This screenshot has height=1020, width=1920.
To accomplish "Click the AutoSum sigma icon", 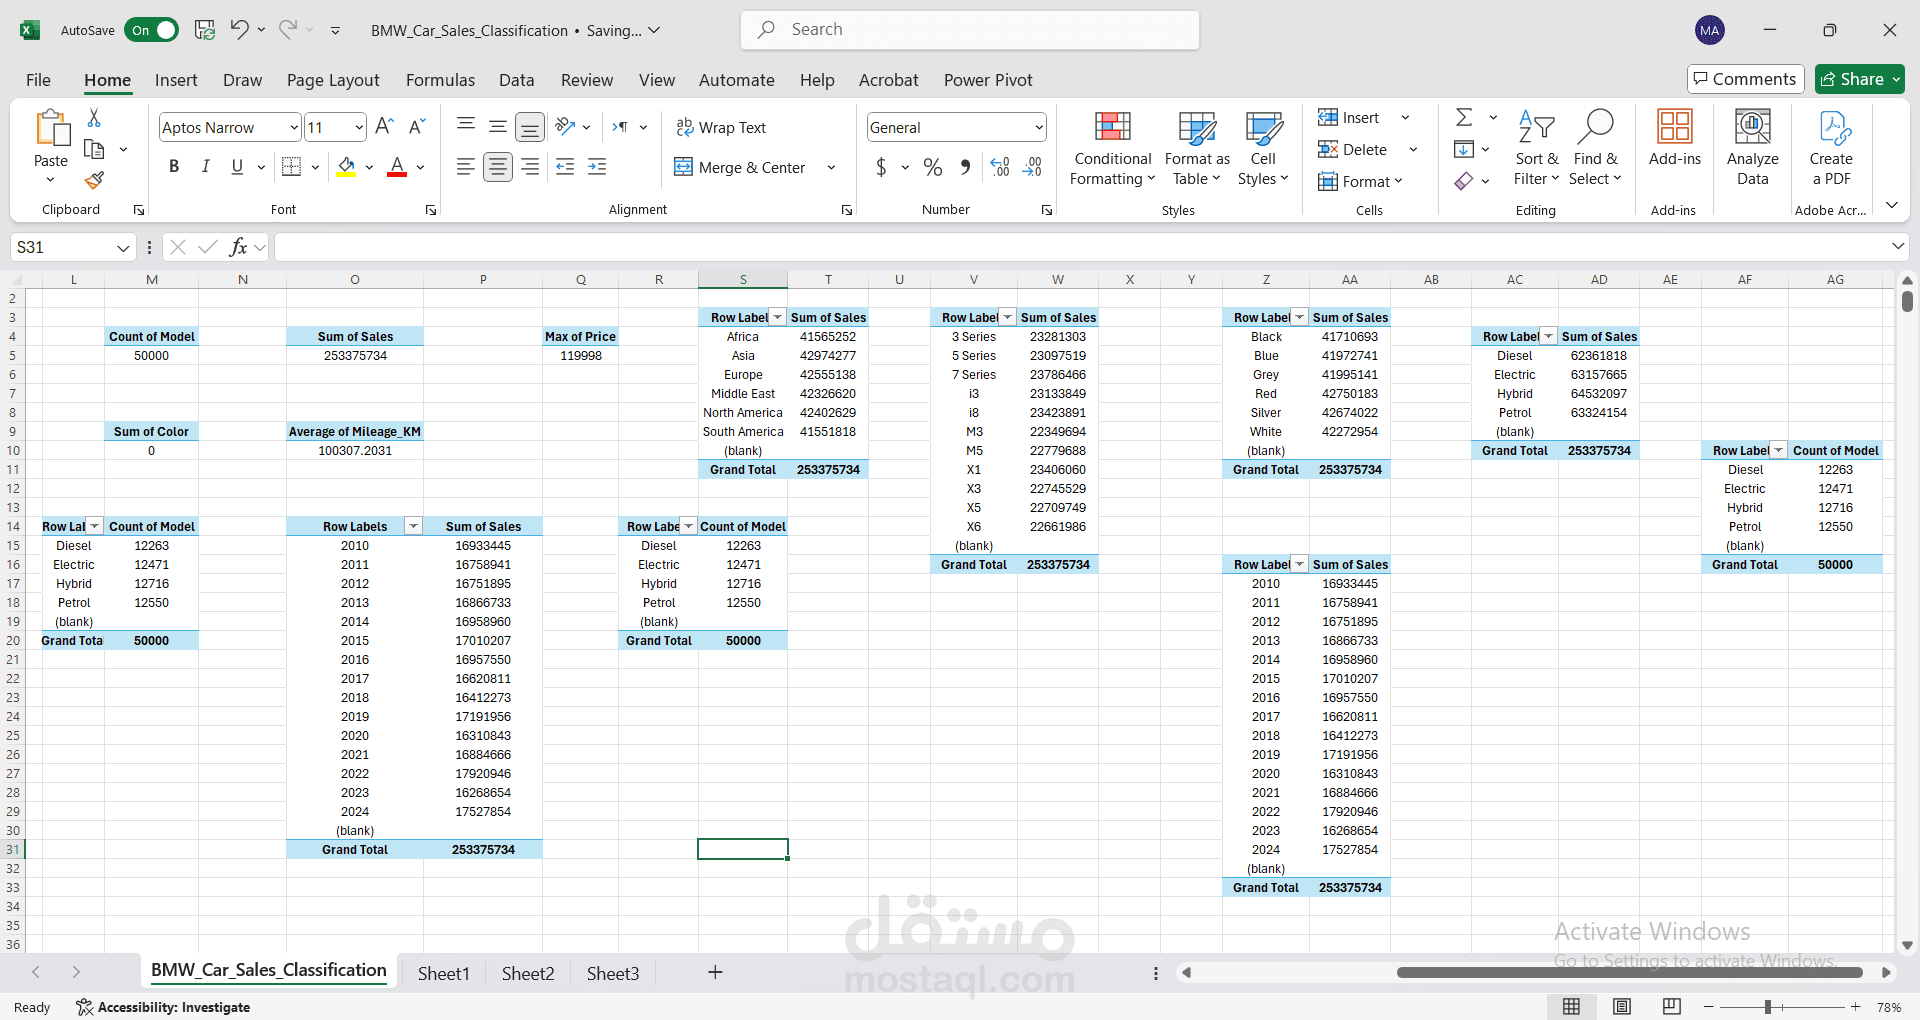I will [1464, 118].
